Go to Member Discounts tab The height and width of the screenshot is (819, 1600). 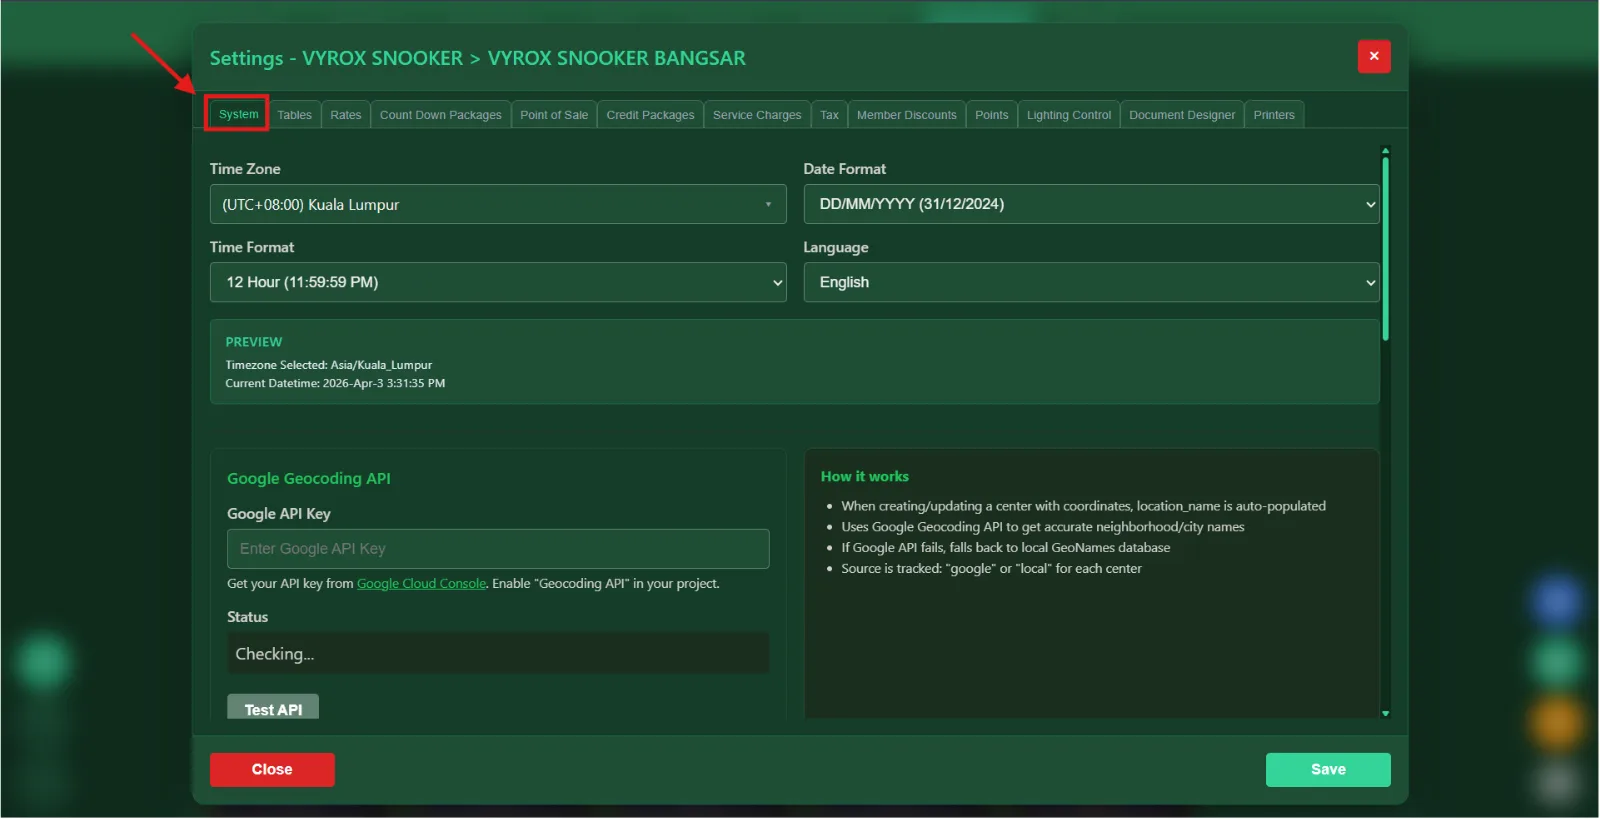(x=907, y=115)
